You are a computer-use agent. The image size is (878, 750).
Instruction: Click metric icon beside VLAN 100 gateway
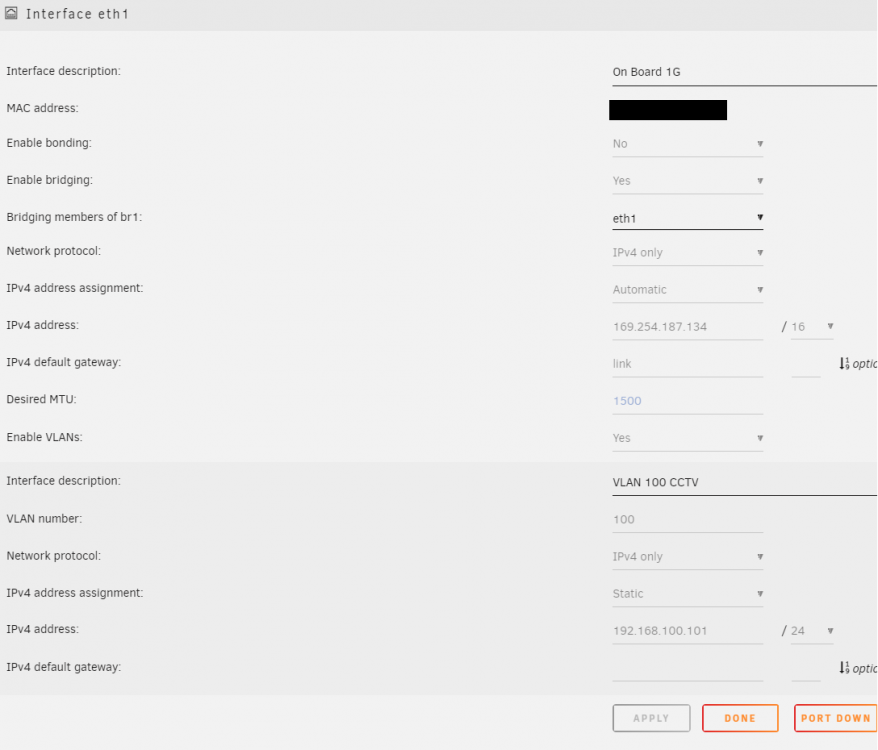(x=844, y=668)
